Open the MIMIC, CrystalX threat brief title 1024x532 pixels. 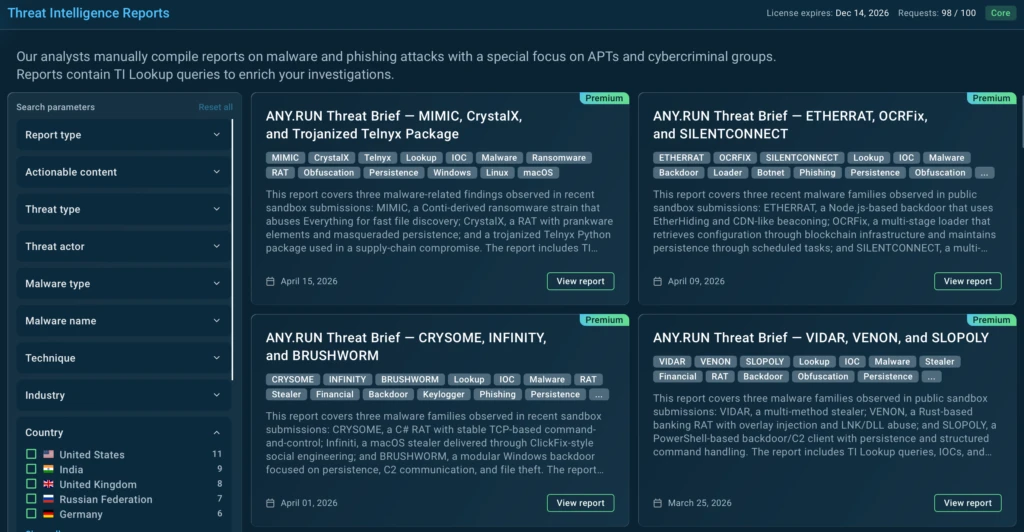394,125
